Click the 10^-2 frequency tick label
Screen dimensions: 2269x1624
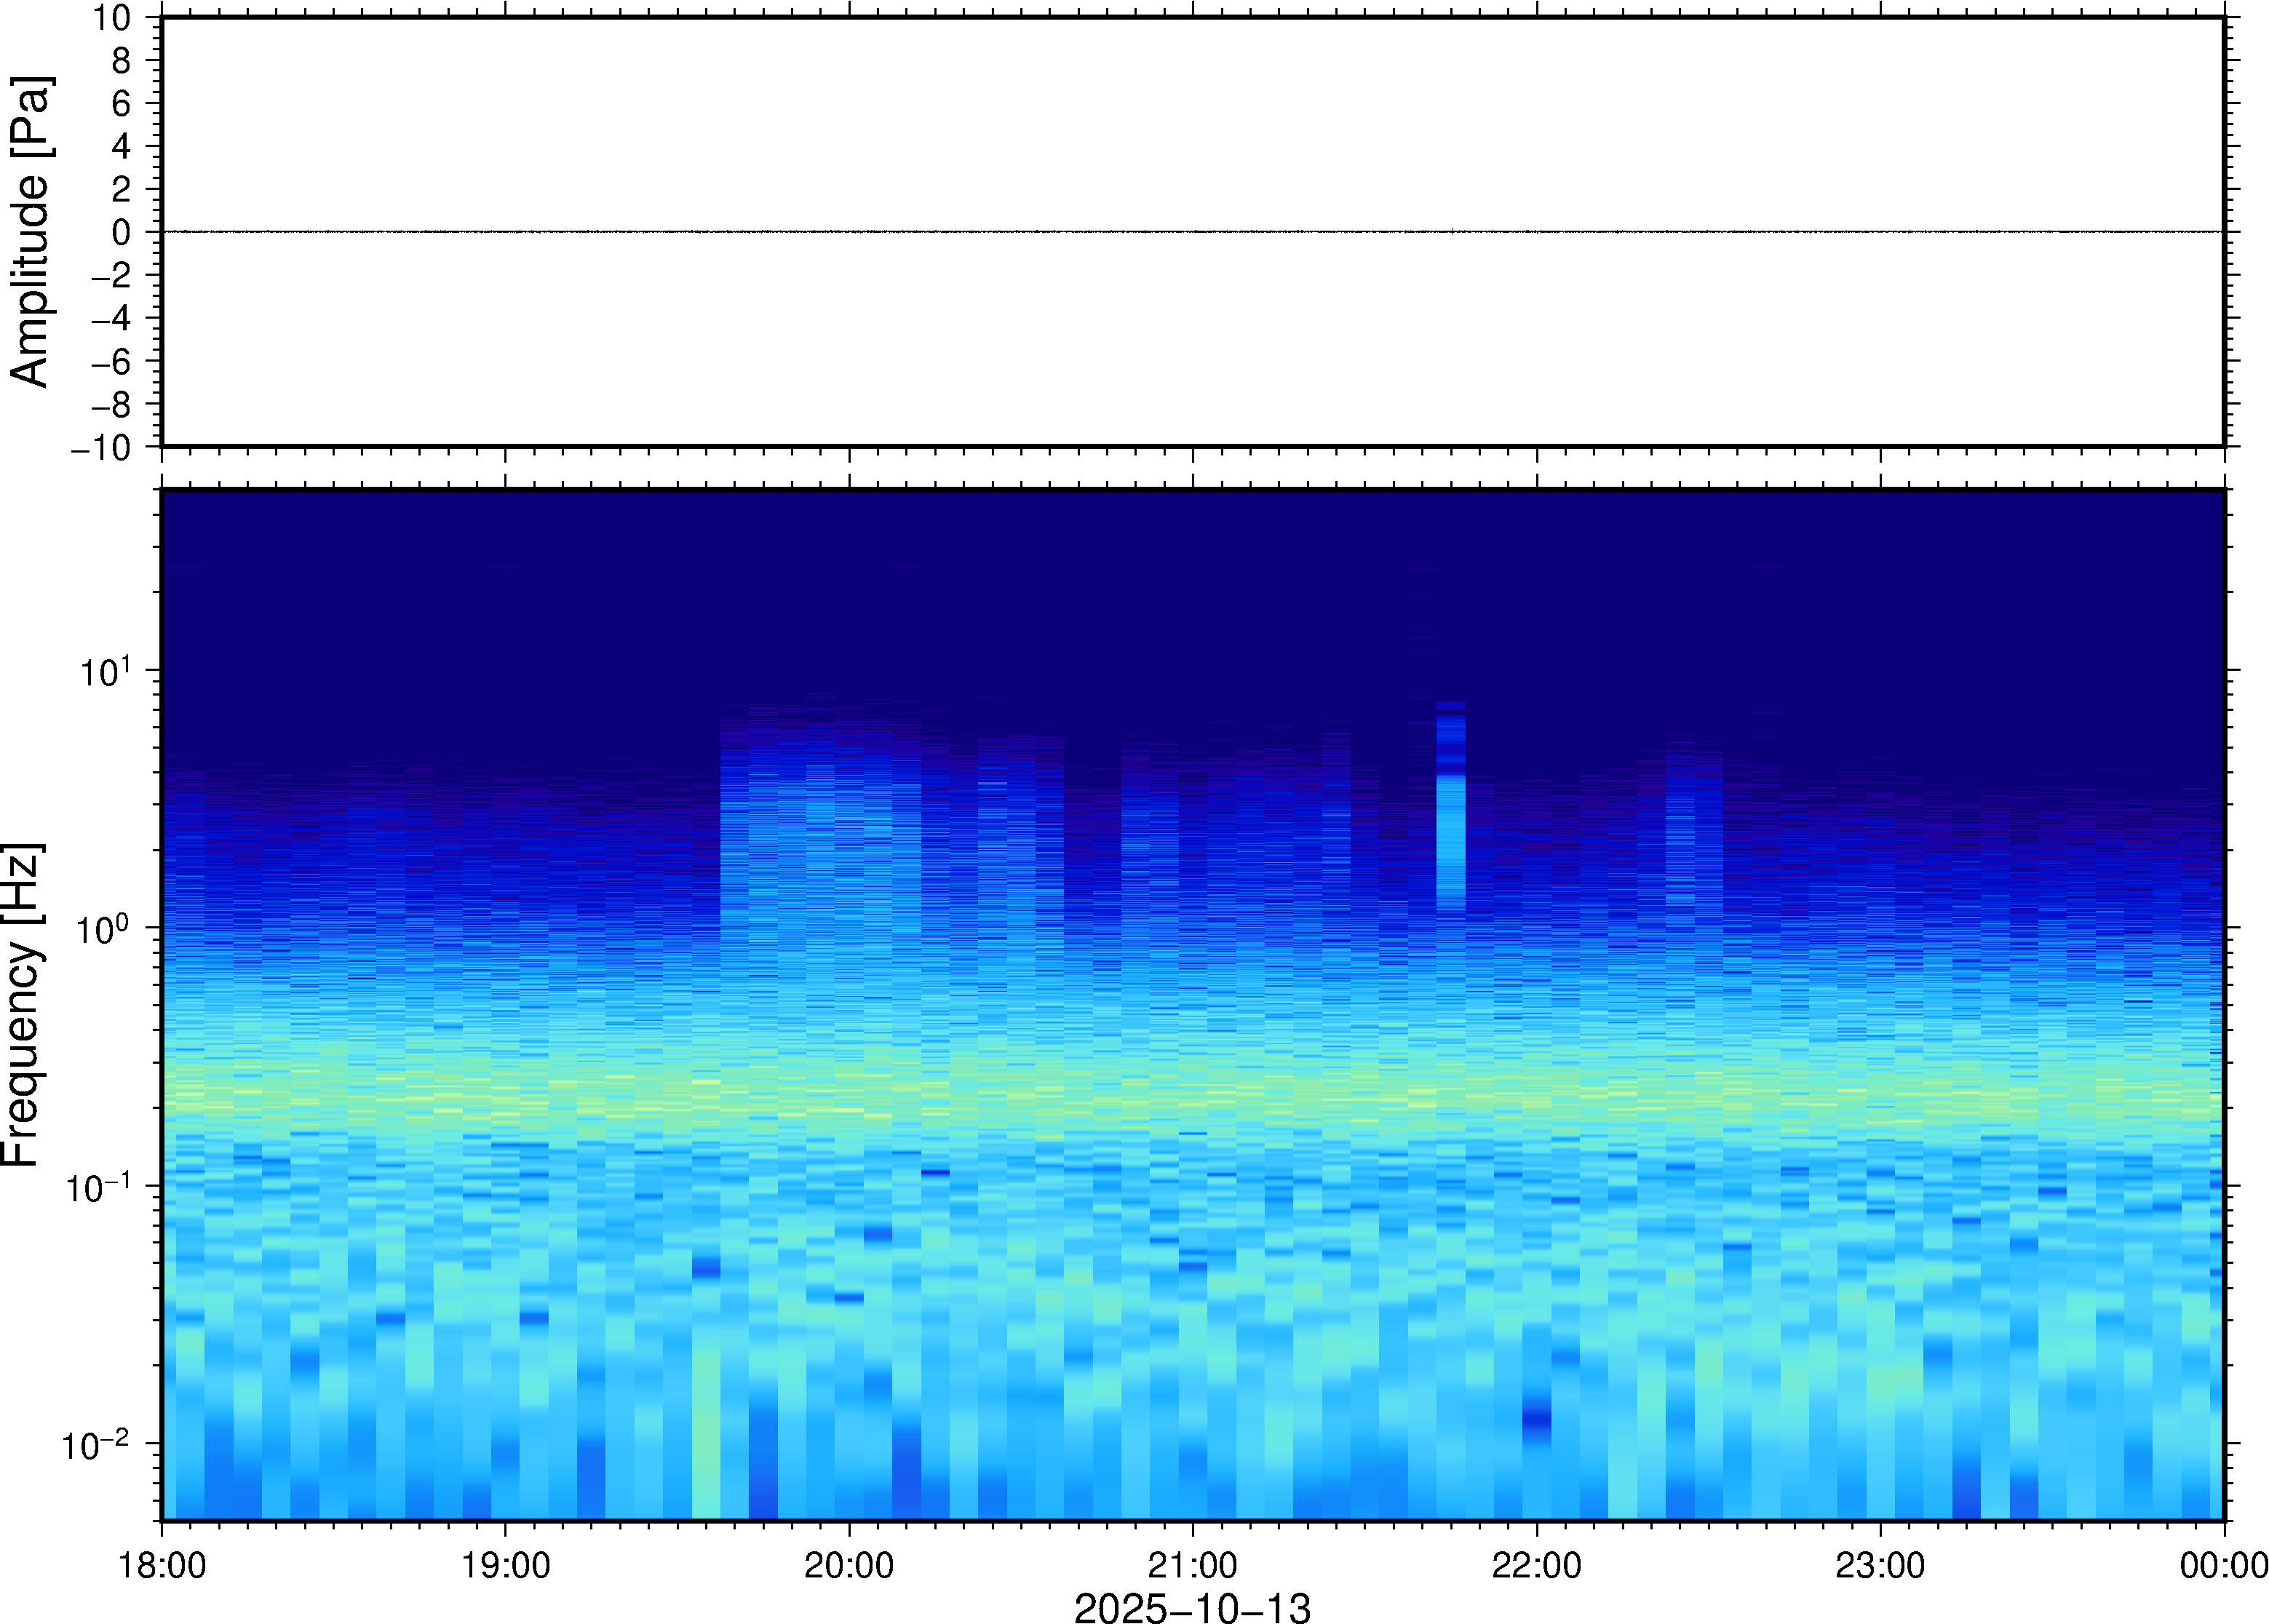(96, 1445)
